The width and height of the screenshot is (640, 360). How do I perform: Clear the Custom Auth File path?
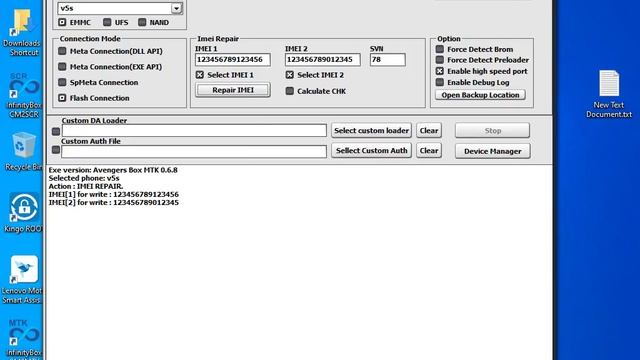point(429,151)
